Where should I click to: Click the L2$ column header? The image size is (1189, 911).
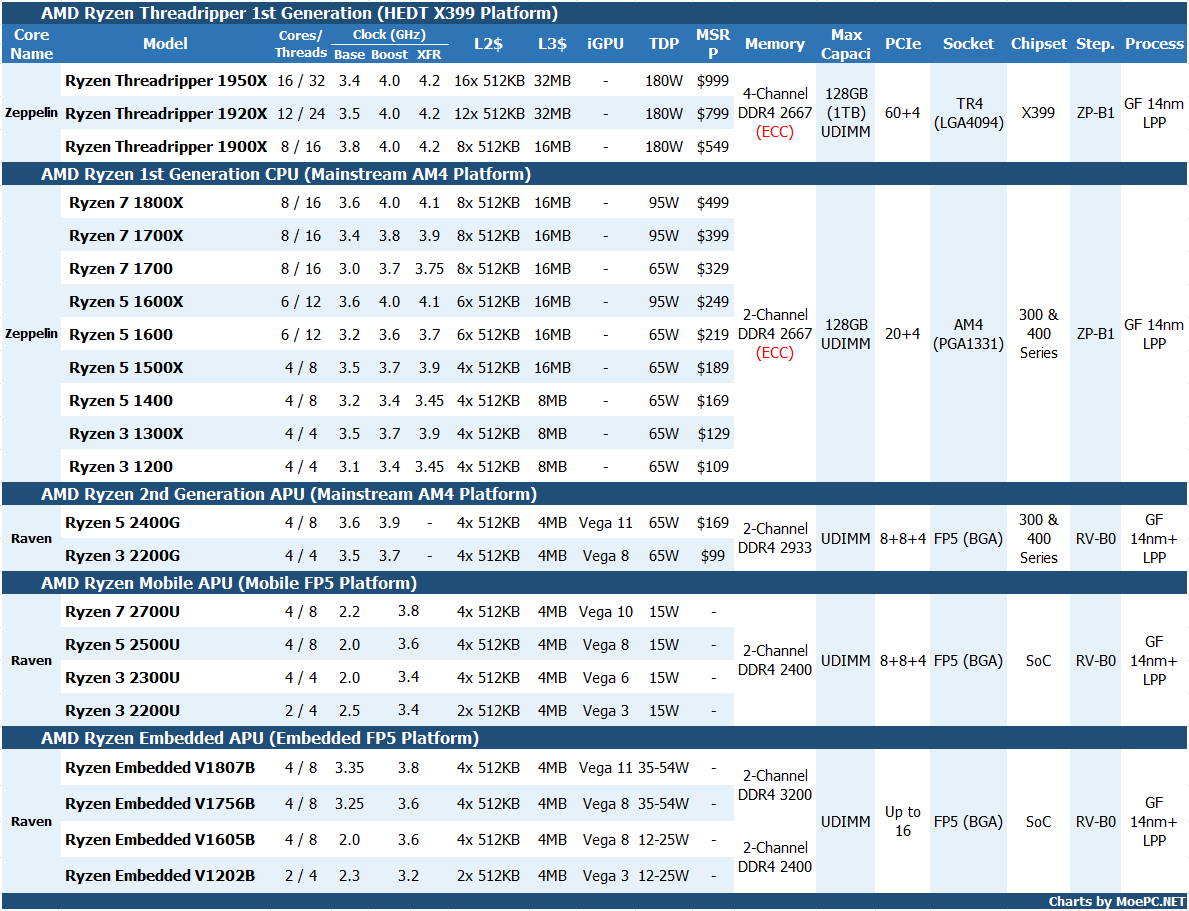point(488,43)
